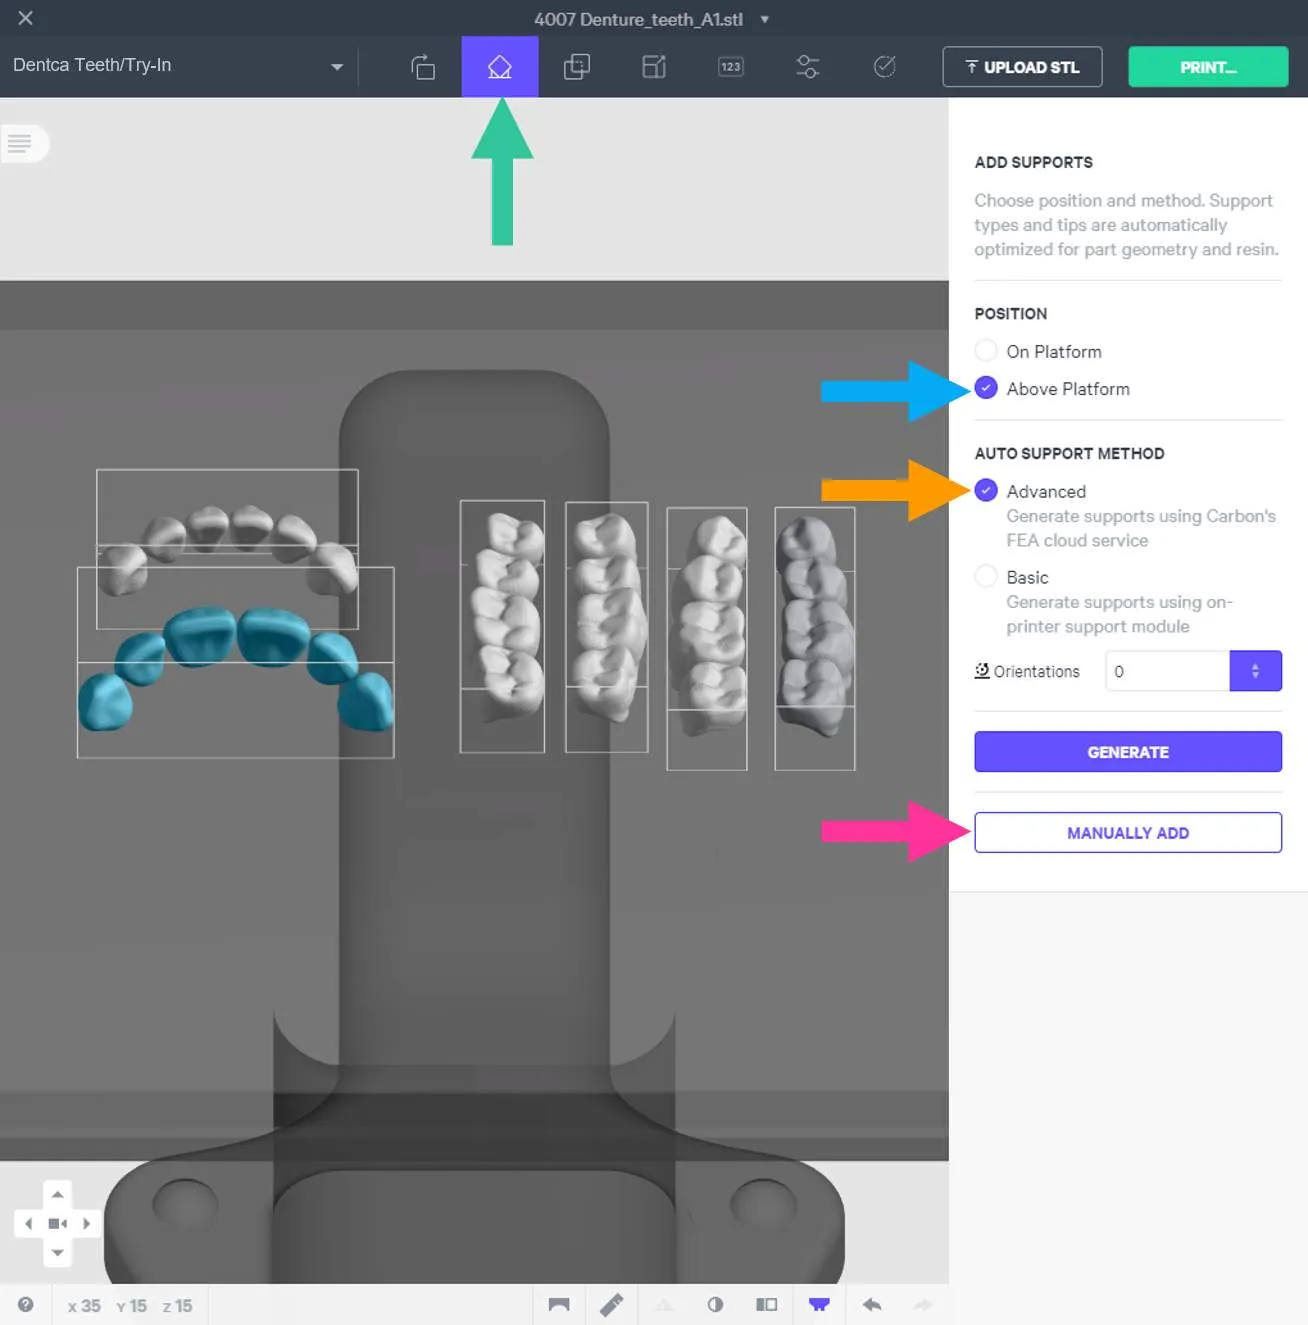Click the x 35 dimension readout
1308x1325 pixels.
tap(84, 1305)
